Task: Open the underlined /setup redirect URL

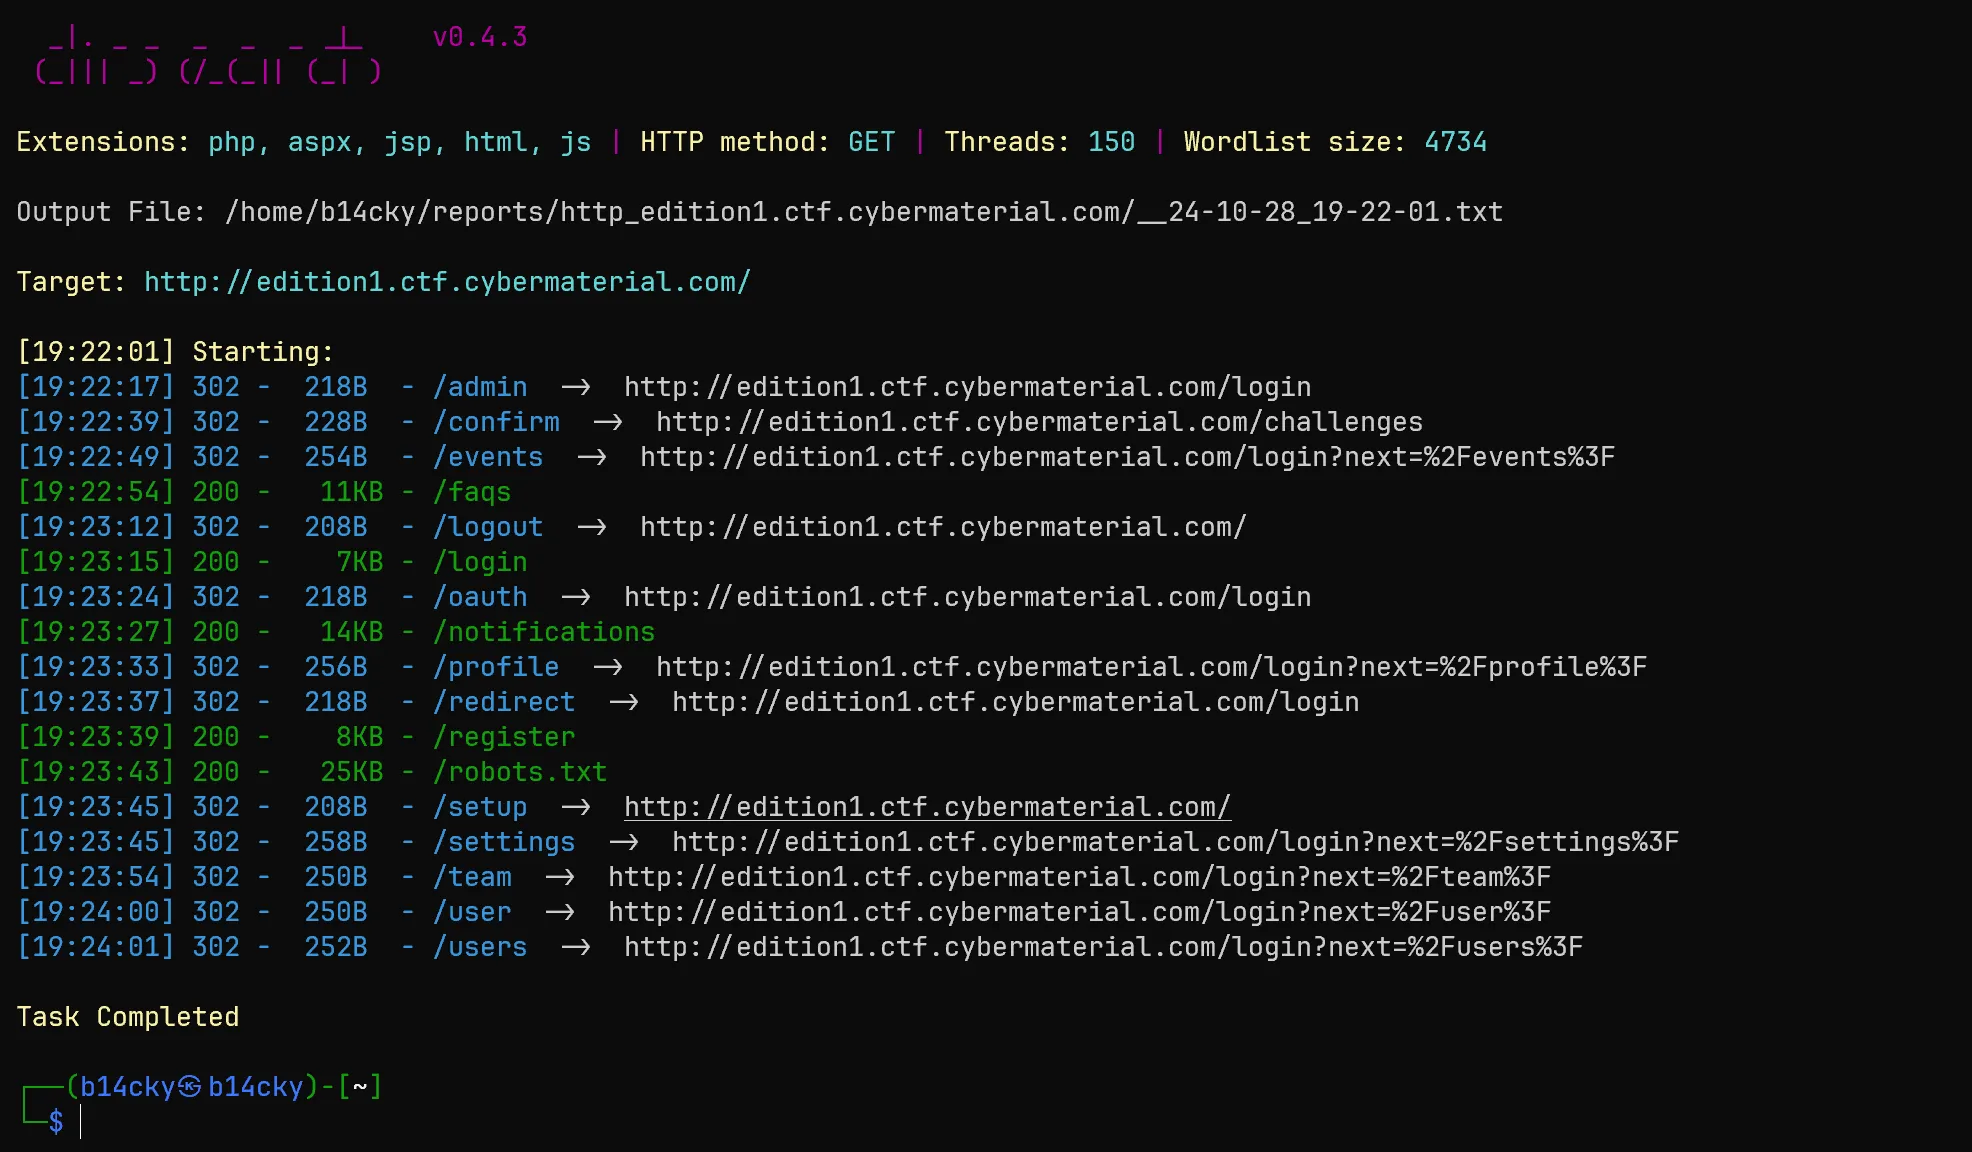Action: [x=927, y=807]
